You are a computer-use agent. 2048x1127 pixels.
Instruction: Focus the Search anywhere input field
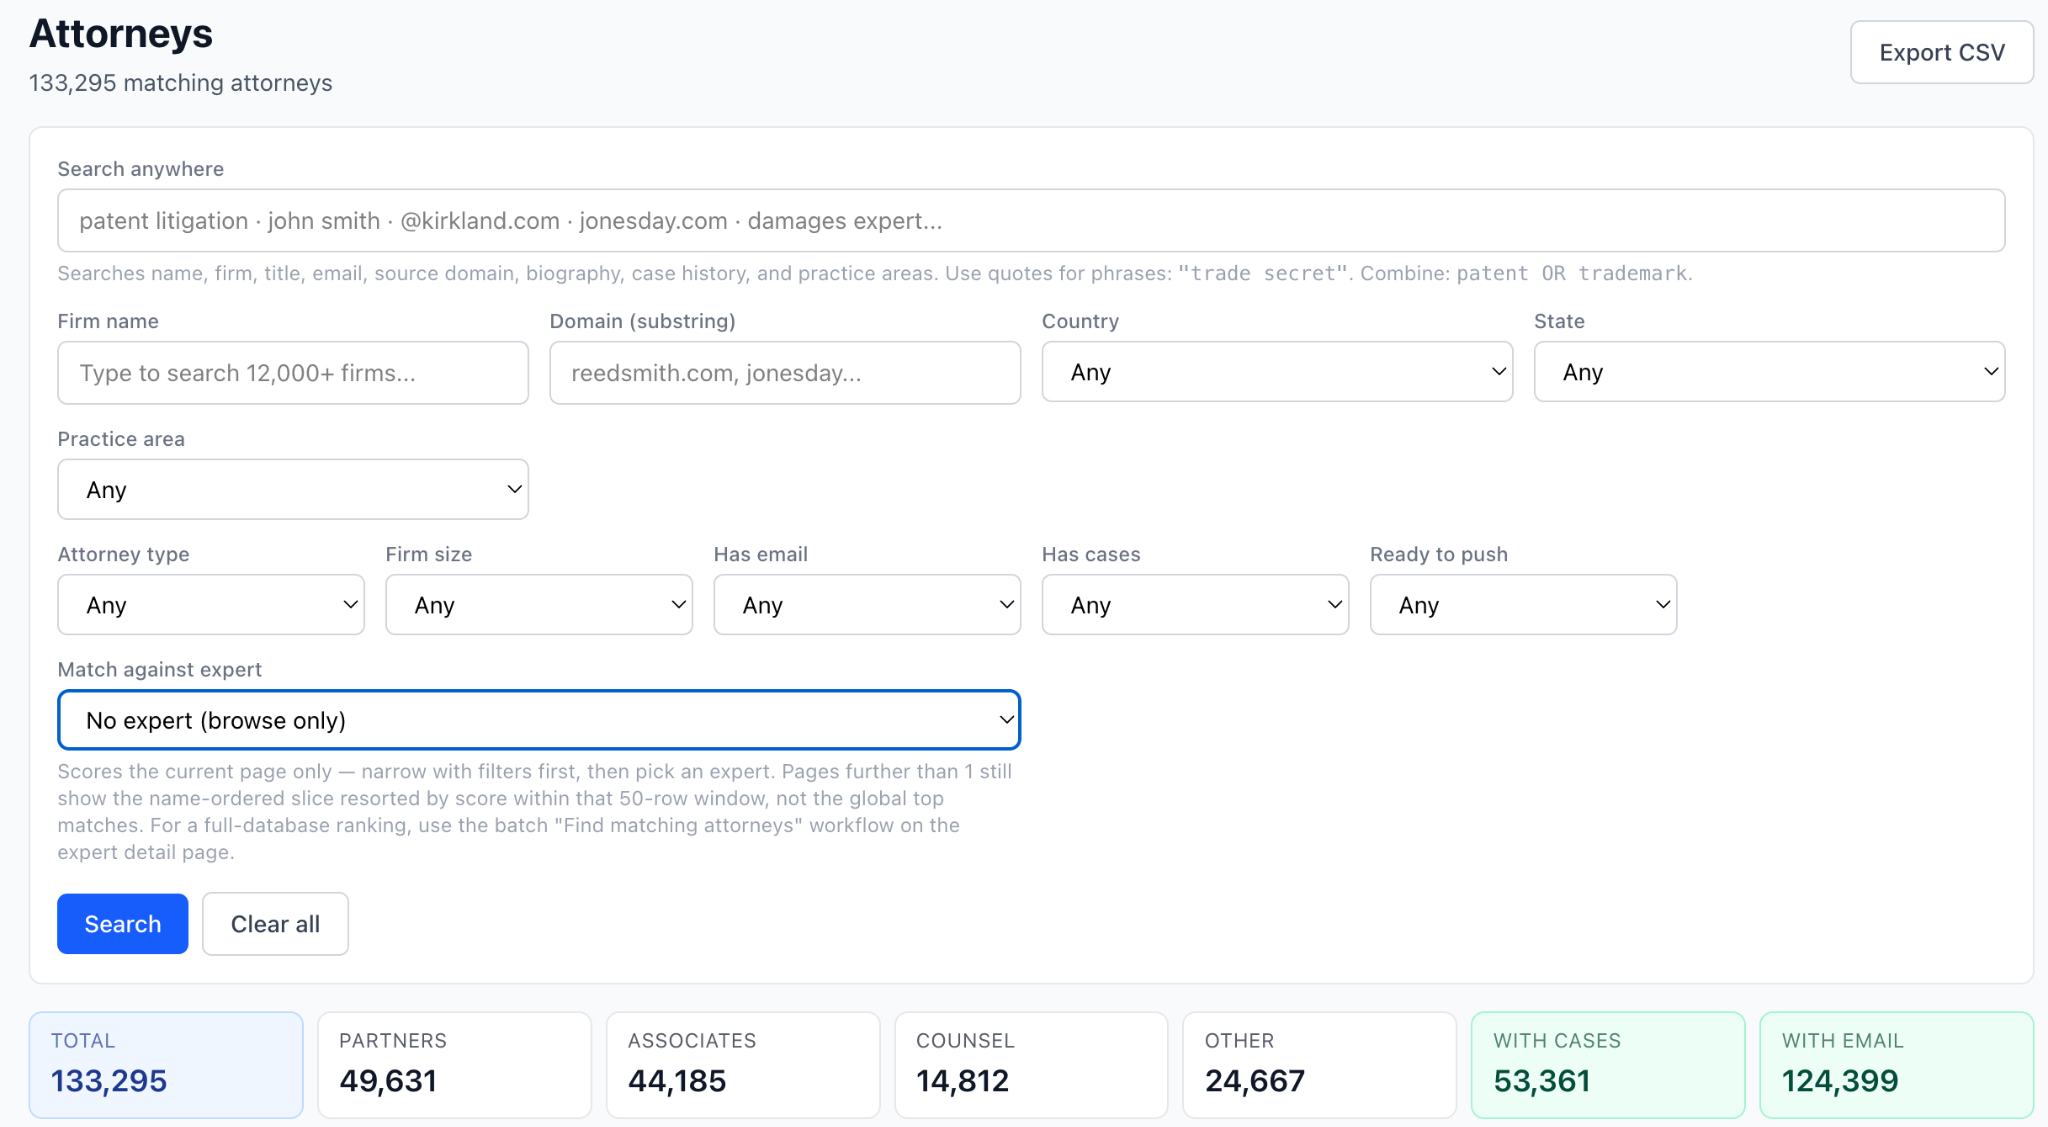pos(1031,220)
